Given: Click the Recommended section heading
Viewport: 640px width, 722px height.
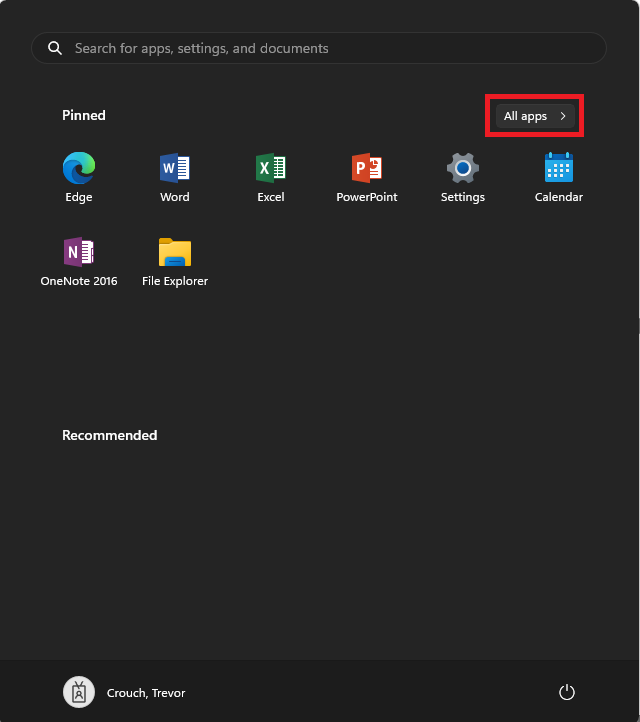Looking at the screenshot, I should coord(110,435).
